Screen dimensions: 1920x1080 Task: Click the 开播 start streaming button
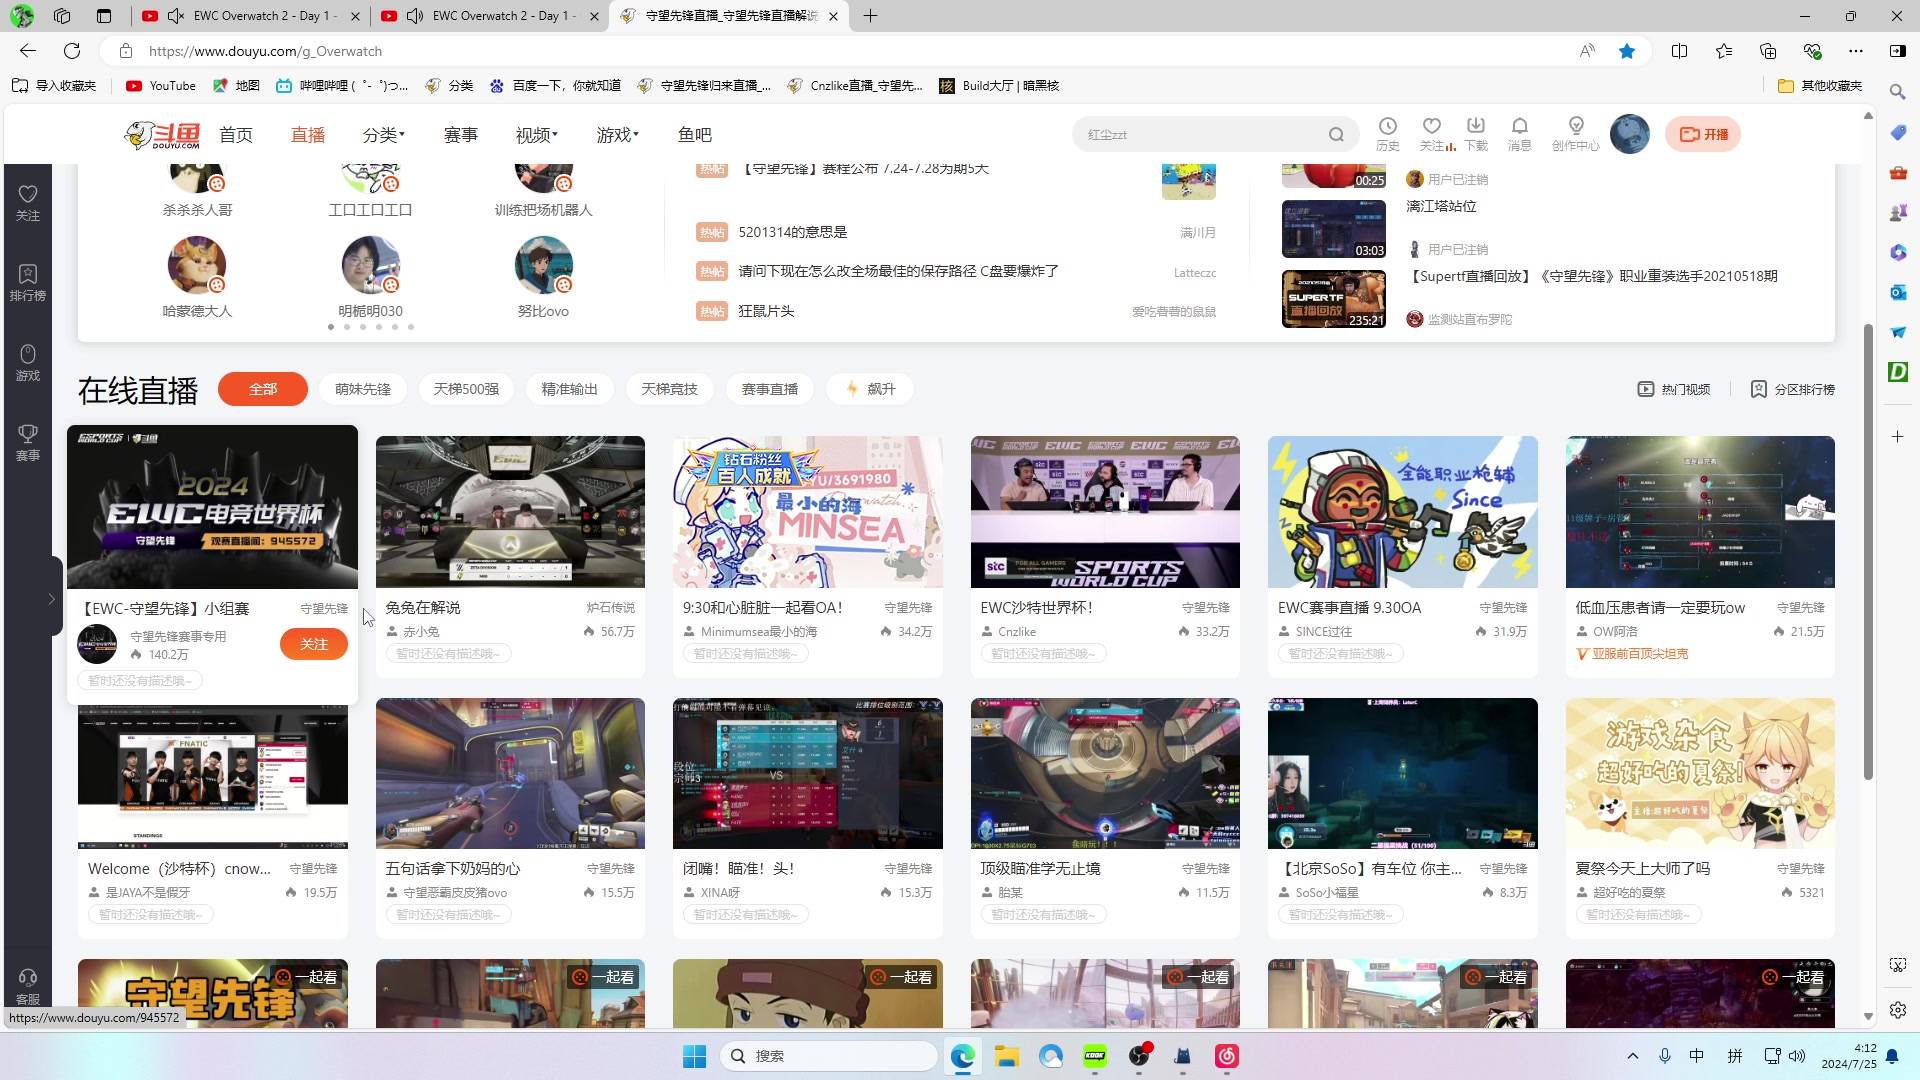point(1703,134)
